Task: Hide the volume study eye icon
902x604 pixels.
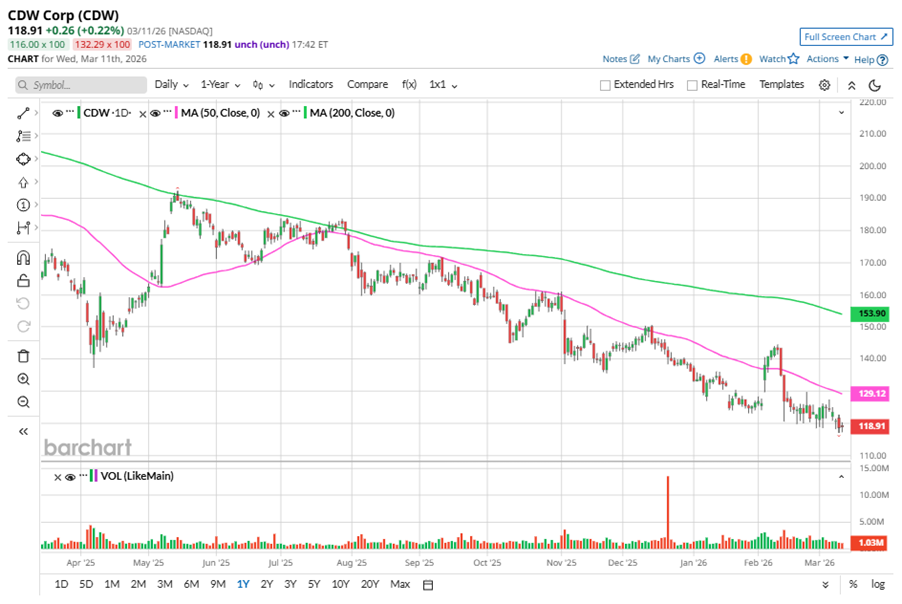Action: click(x=70, y=477)
